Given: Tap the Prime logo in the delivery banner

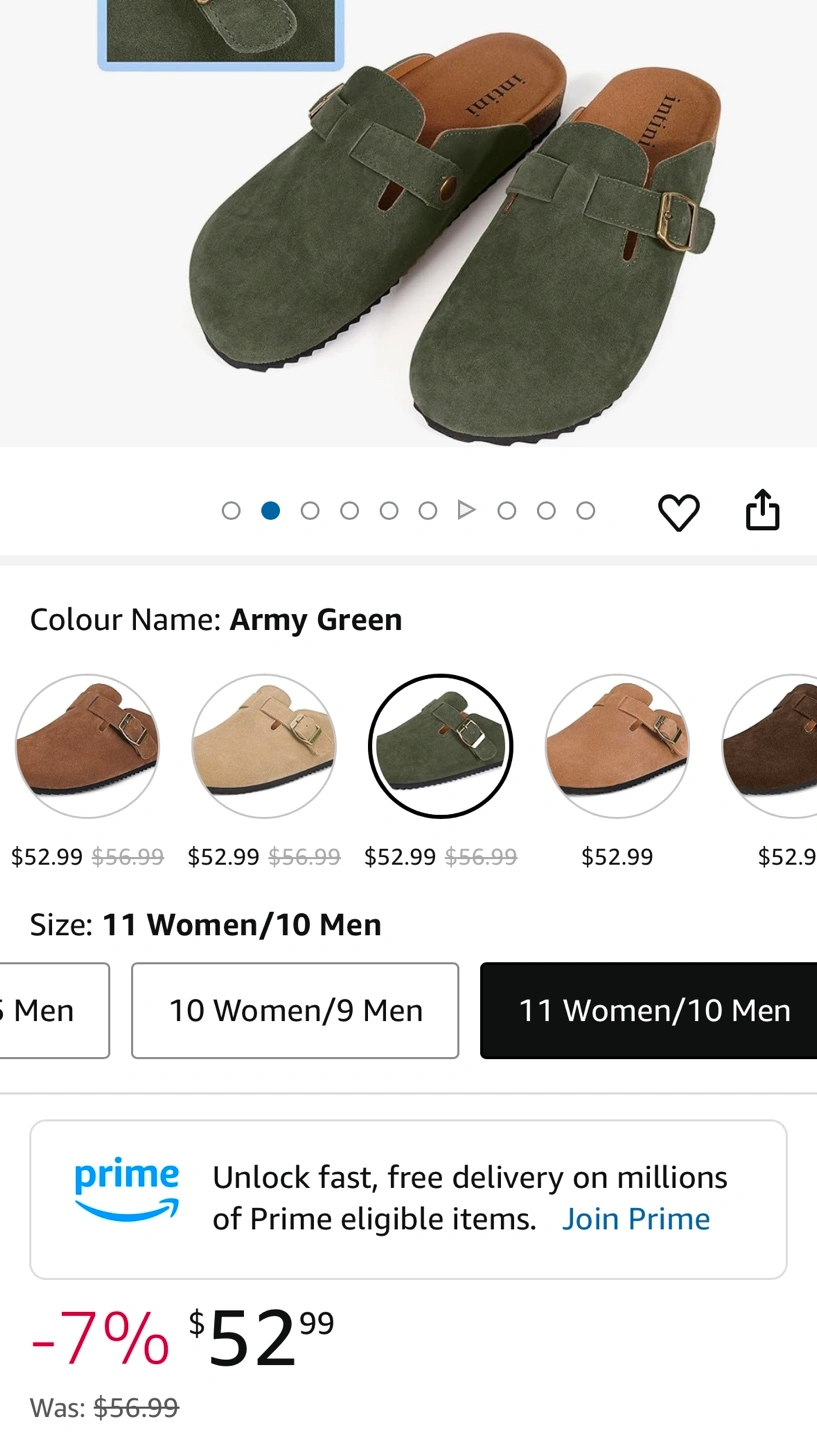Looking at the screenshot, I should click(127, 1189).
